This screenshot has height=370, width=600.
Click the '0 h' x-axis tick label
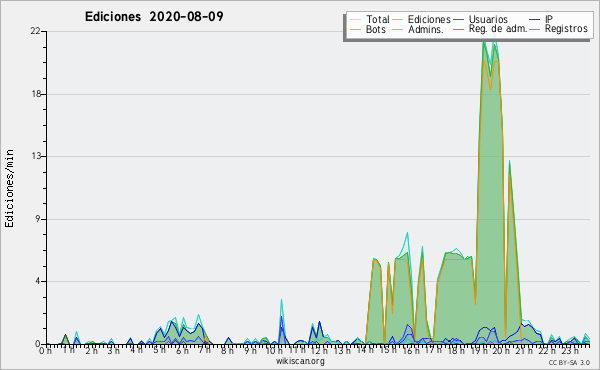coord(45,350)
